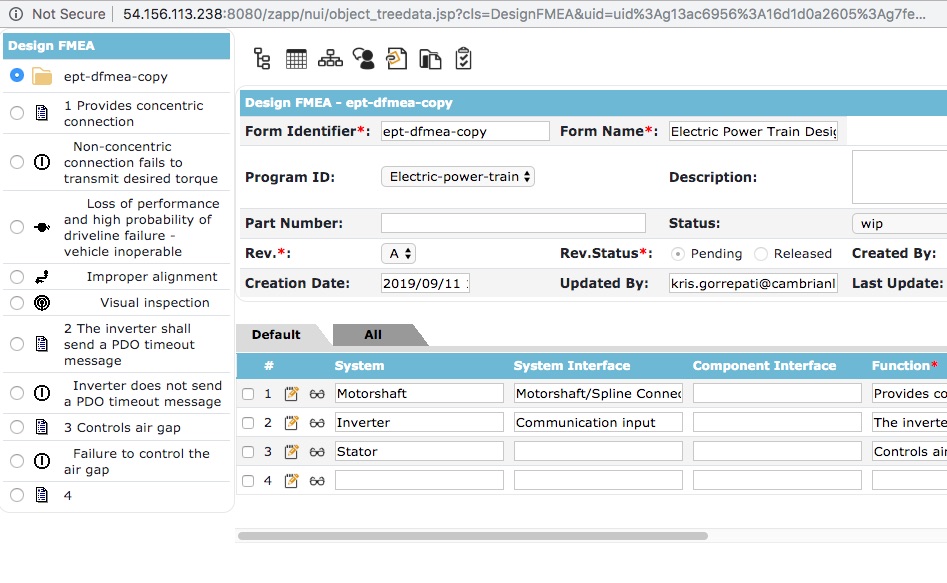
Task: Select radio for Provides concentric connection
Action: click(x=17, y=113)
